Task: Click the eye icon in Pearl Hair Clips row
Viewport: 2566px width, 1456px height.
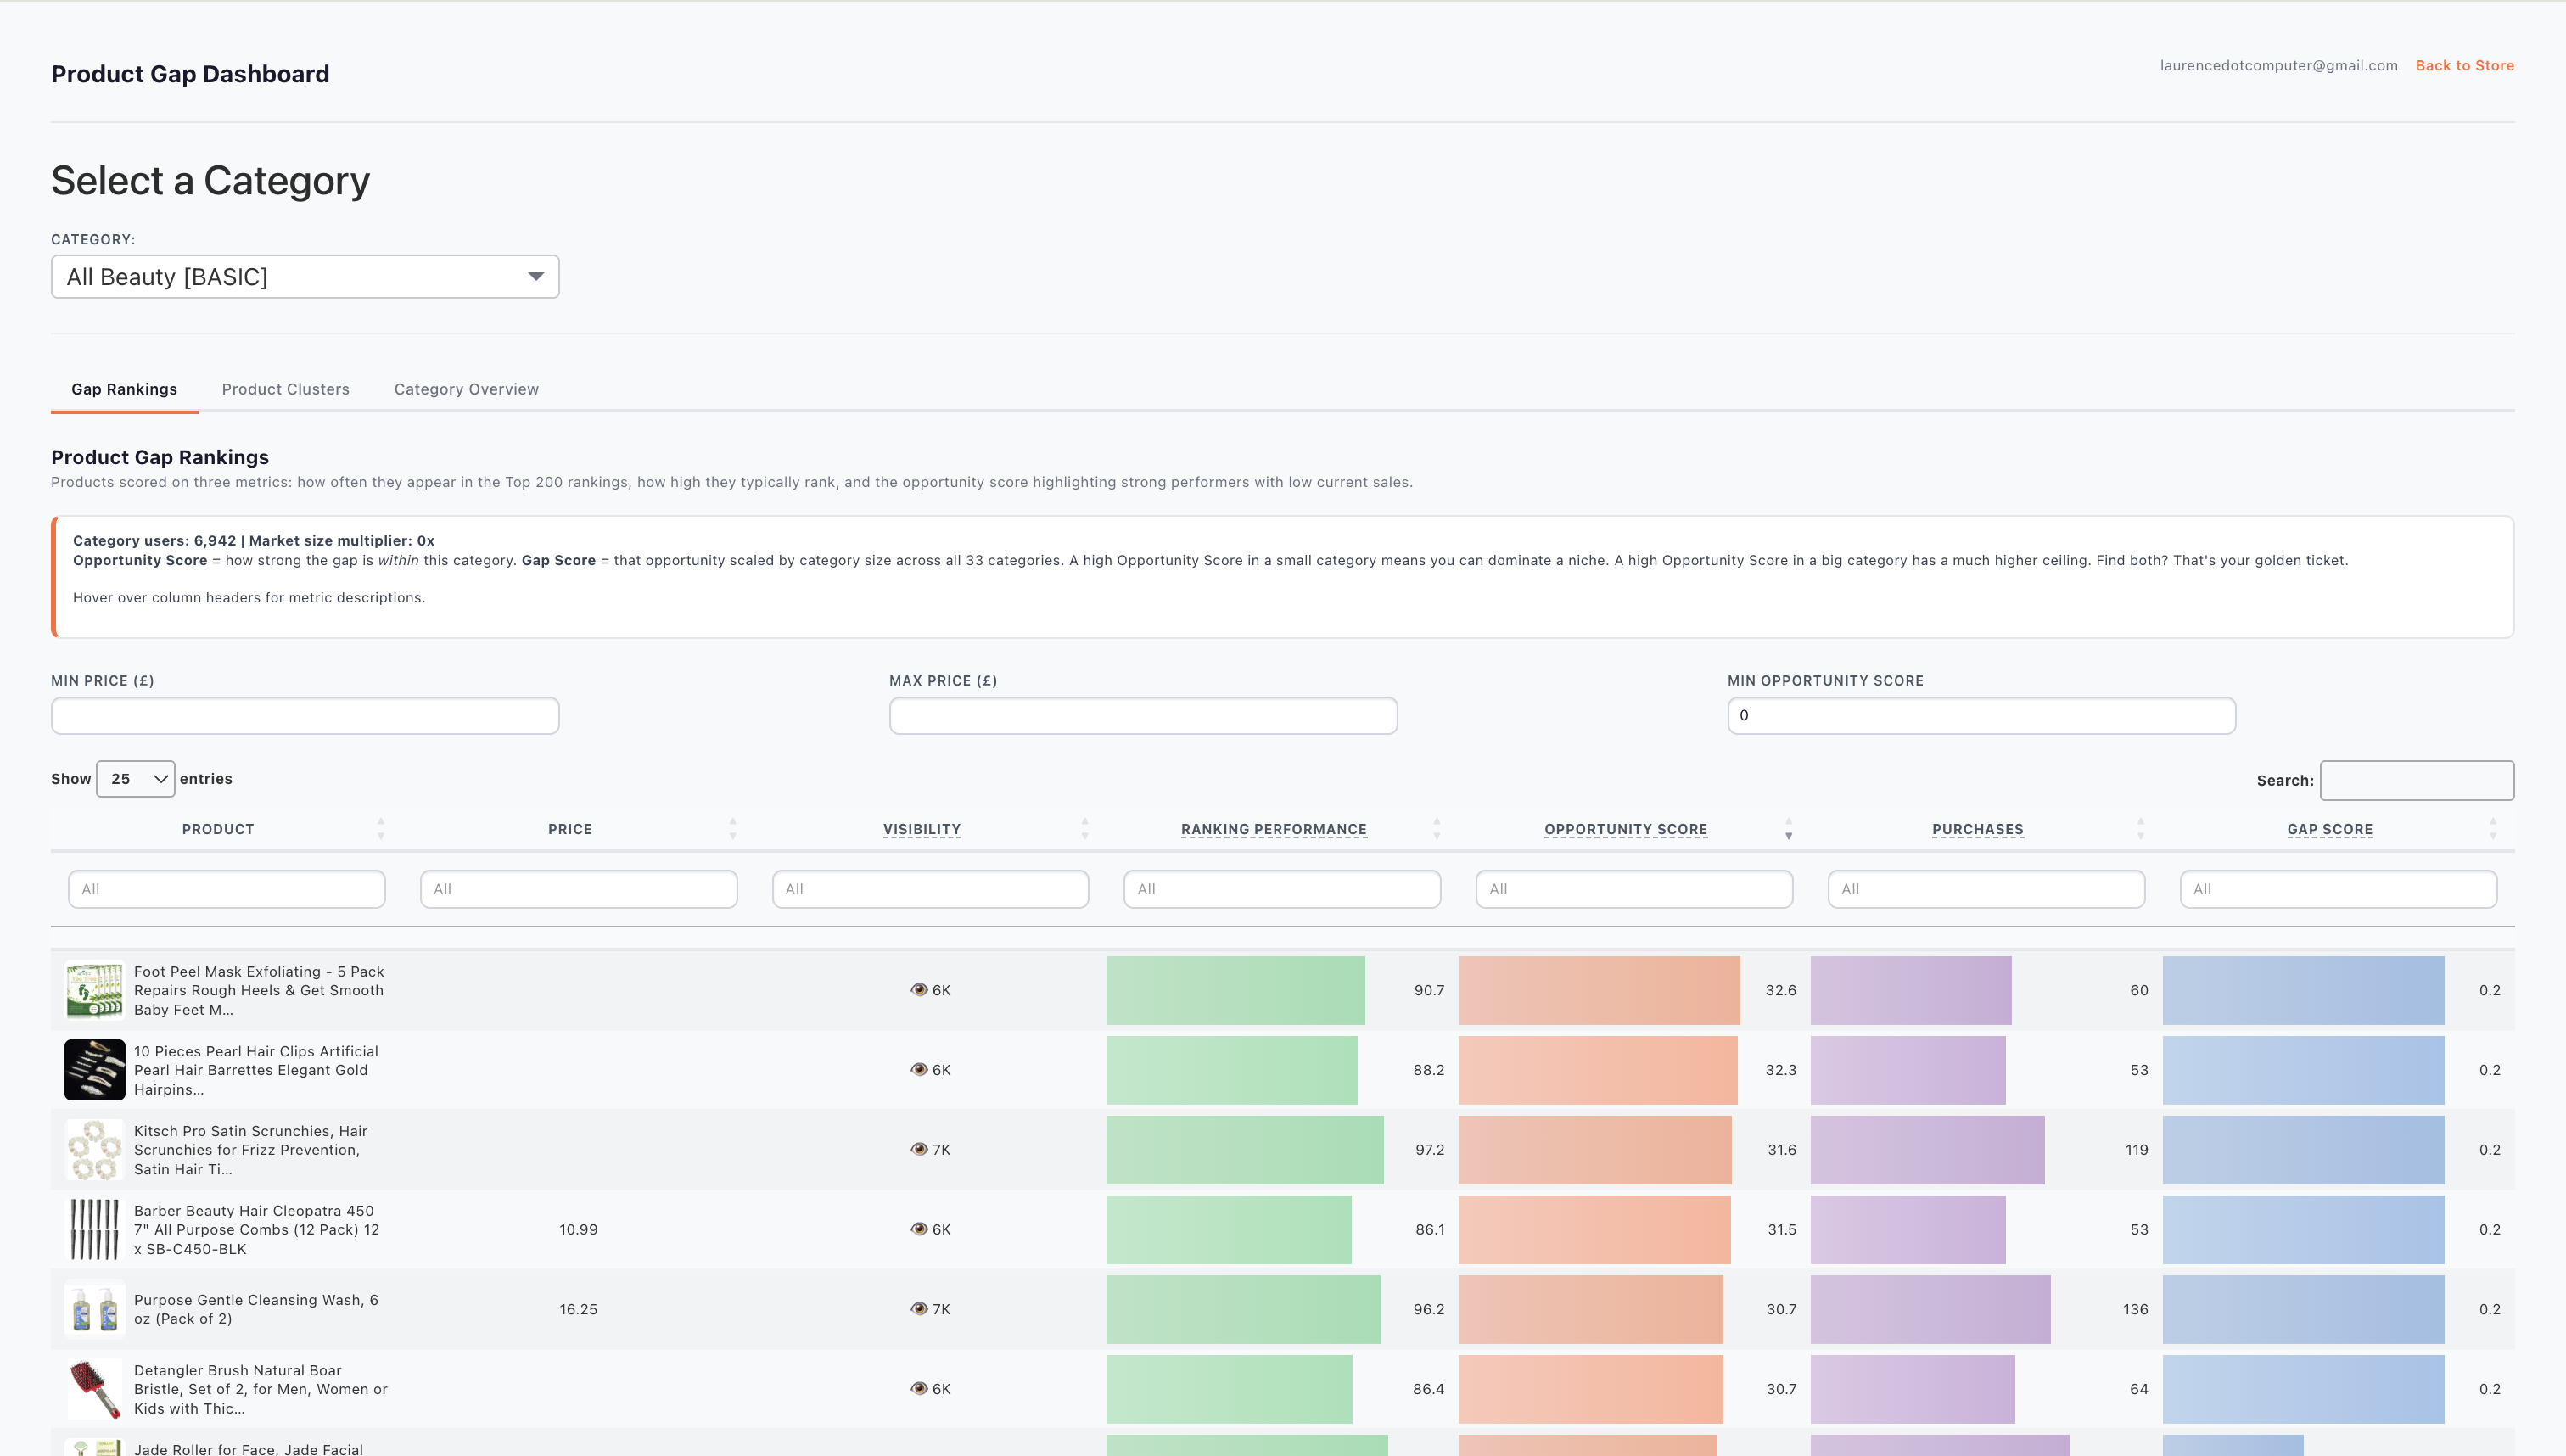Action: click(919, 1069)
